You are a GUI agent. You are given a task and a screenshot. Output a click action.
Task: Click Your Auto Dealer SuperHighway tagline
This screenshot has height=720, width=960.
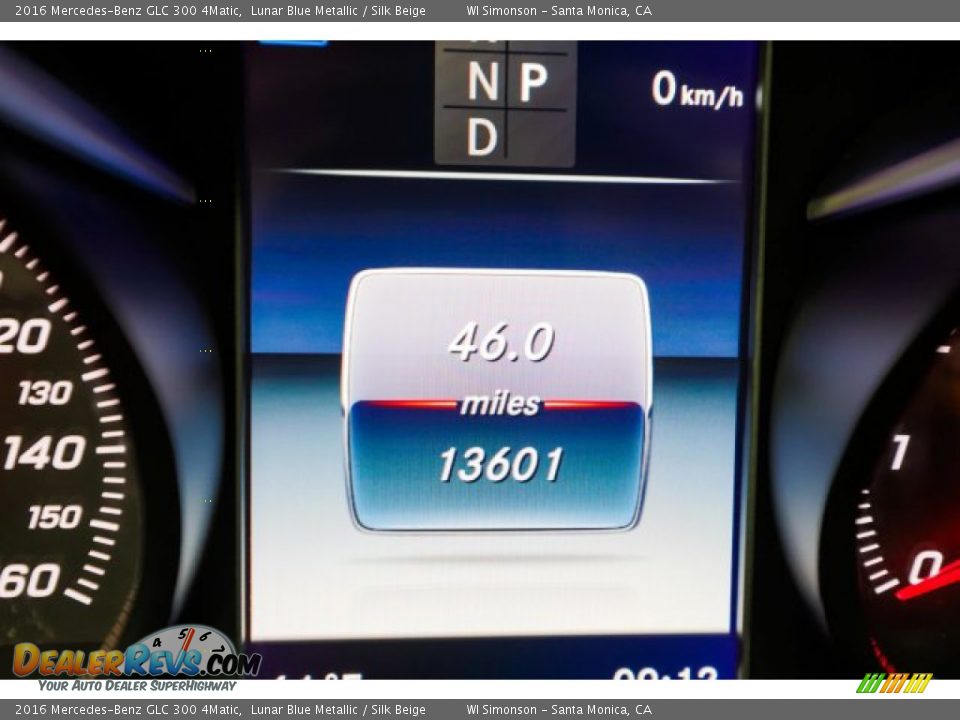[x=137, y=686]
